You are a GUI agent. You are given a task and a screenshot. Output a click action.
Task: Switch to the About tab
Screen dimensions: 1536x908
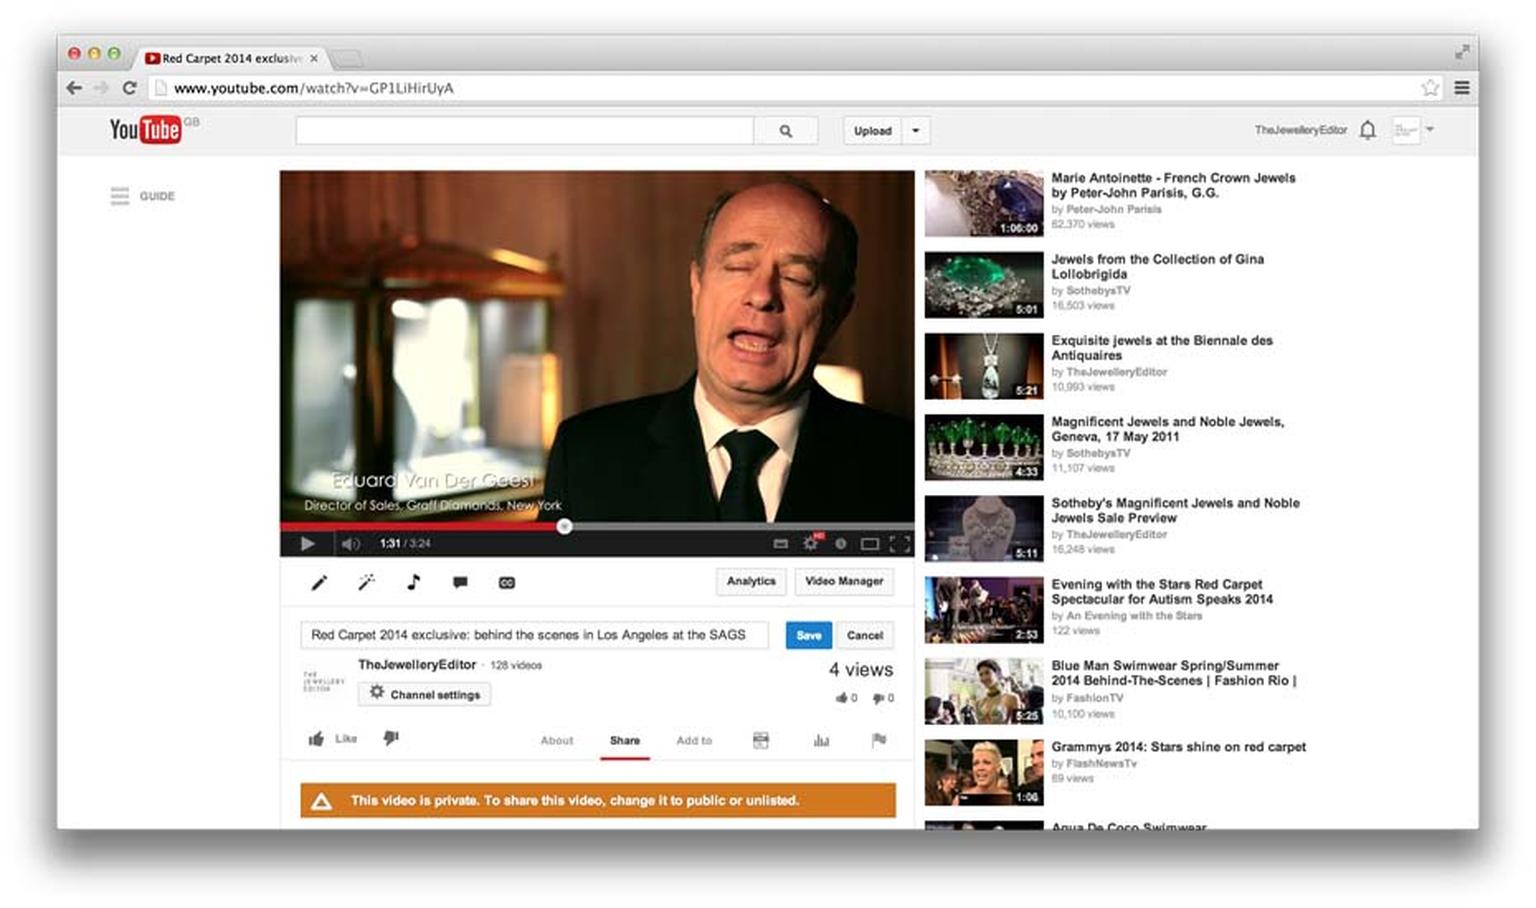click(x=557, y=741)
